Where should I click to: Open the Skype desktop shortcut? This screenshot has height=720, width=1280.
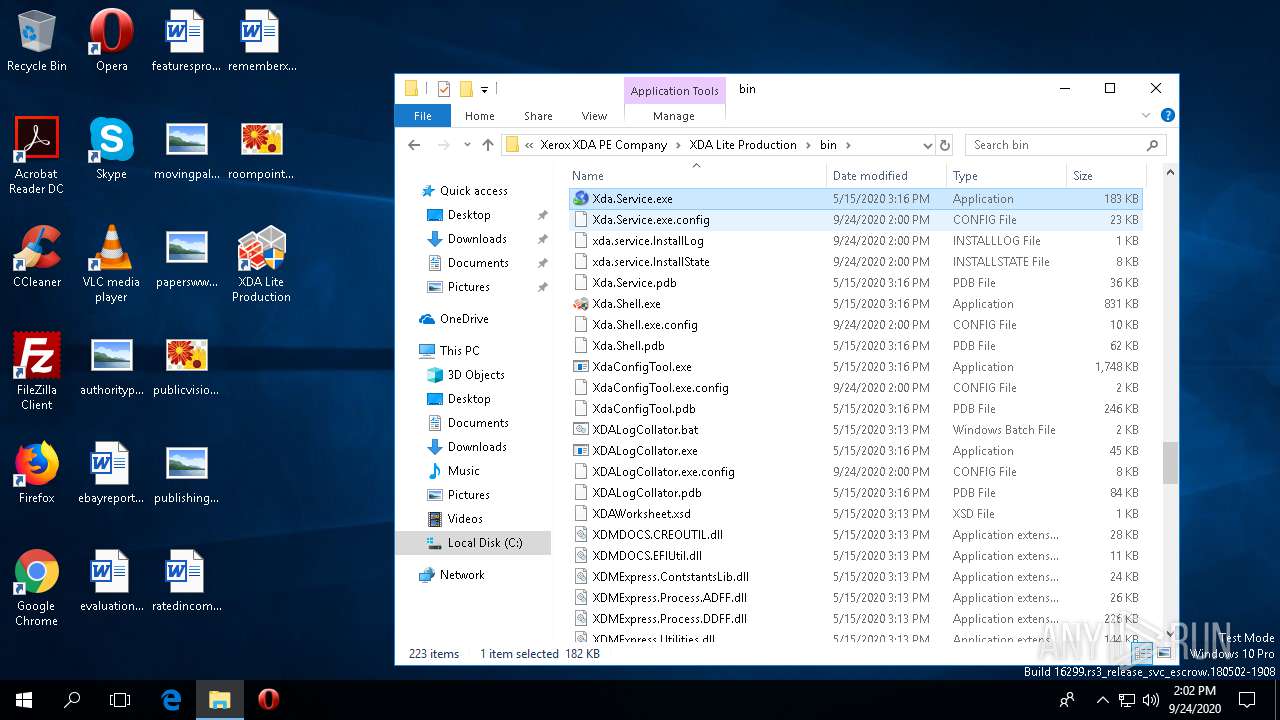click(111, 148)
